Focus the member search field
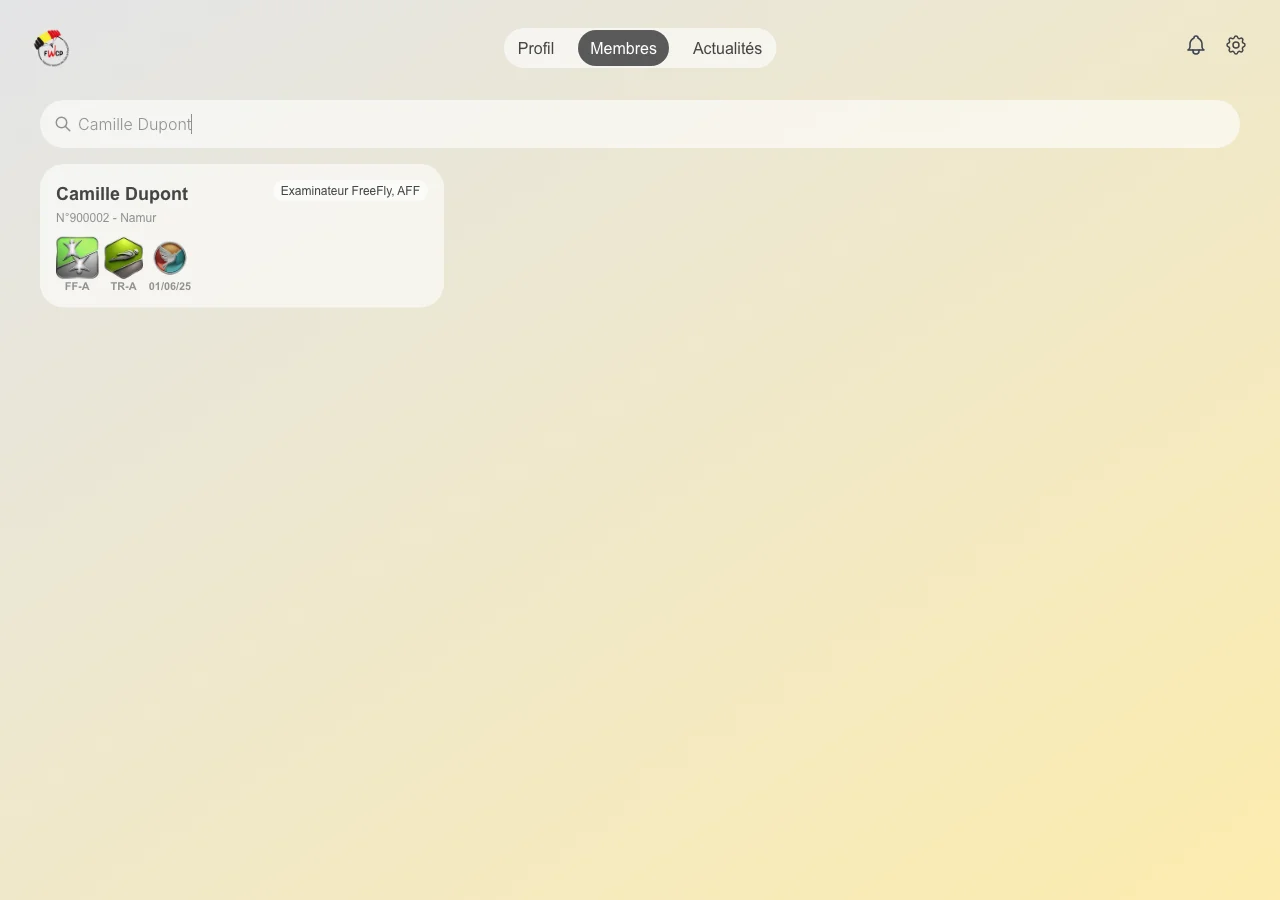The height and width of the screenshot is (900, 1280). click(640, 124)
